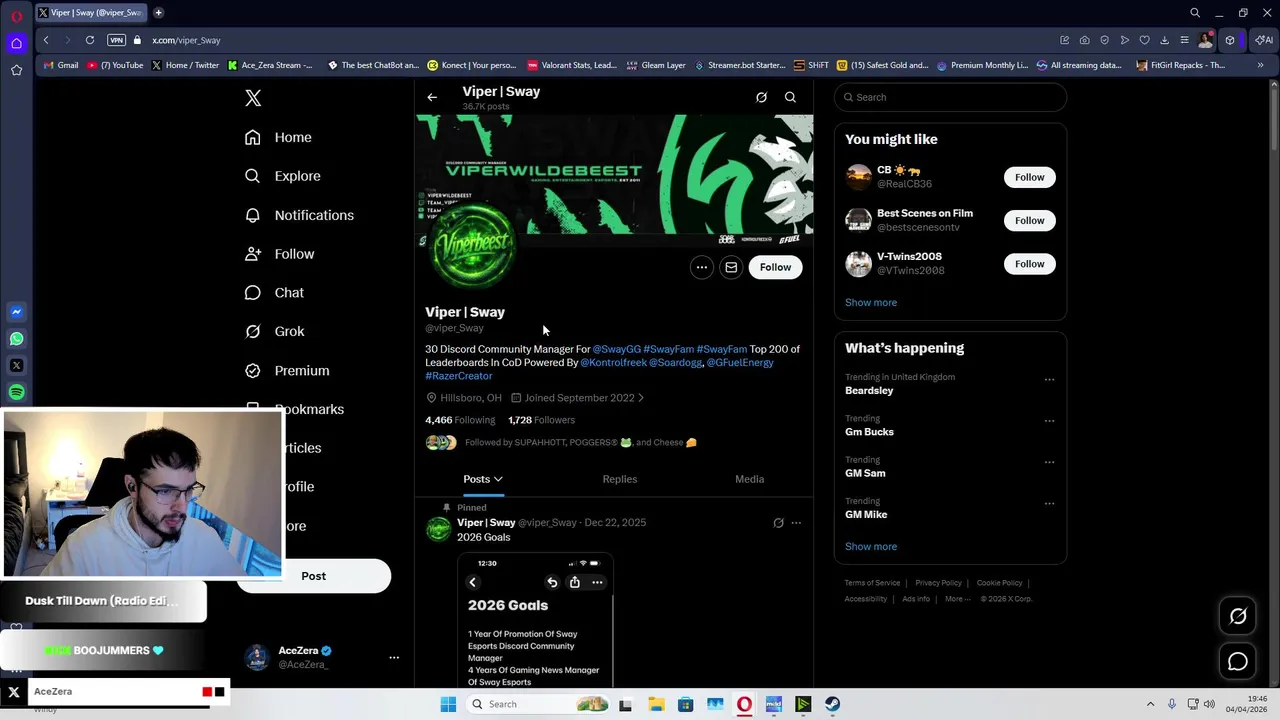This screenshot has height=720, width=1280.
Task: Switch to the Media tab
Action: pyautogui.click(x=750, y=479)
